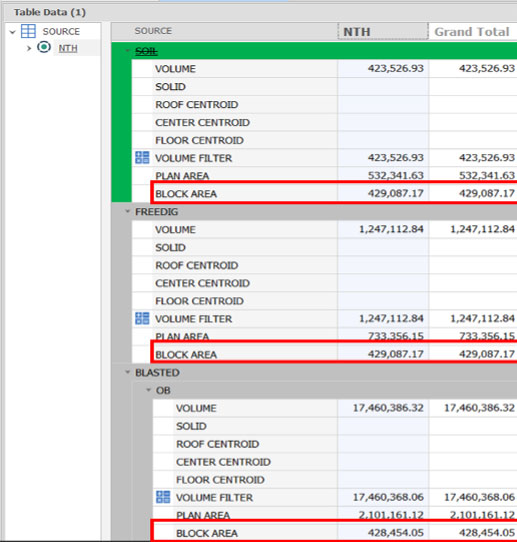Select the Table Data (1) panel title
The image size is (517, 542).
pyautogui.click(x=50, y=12)
